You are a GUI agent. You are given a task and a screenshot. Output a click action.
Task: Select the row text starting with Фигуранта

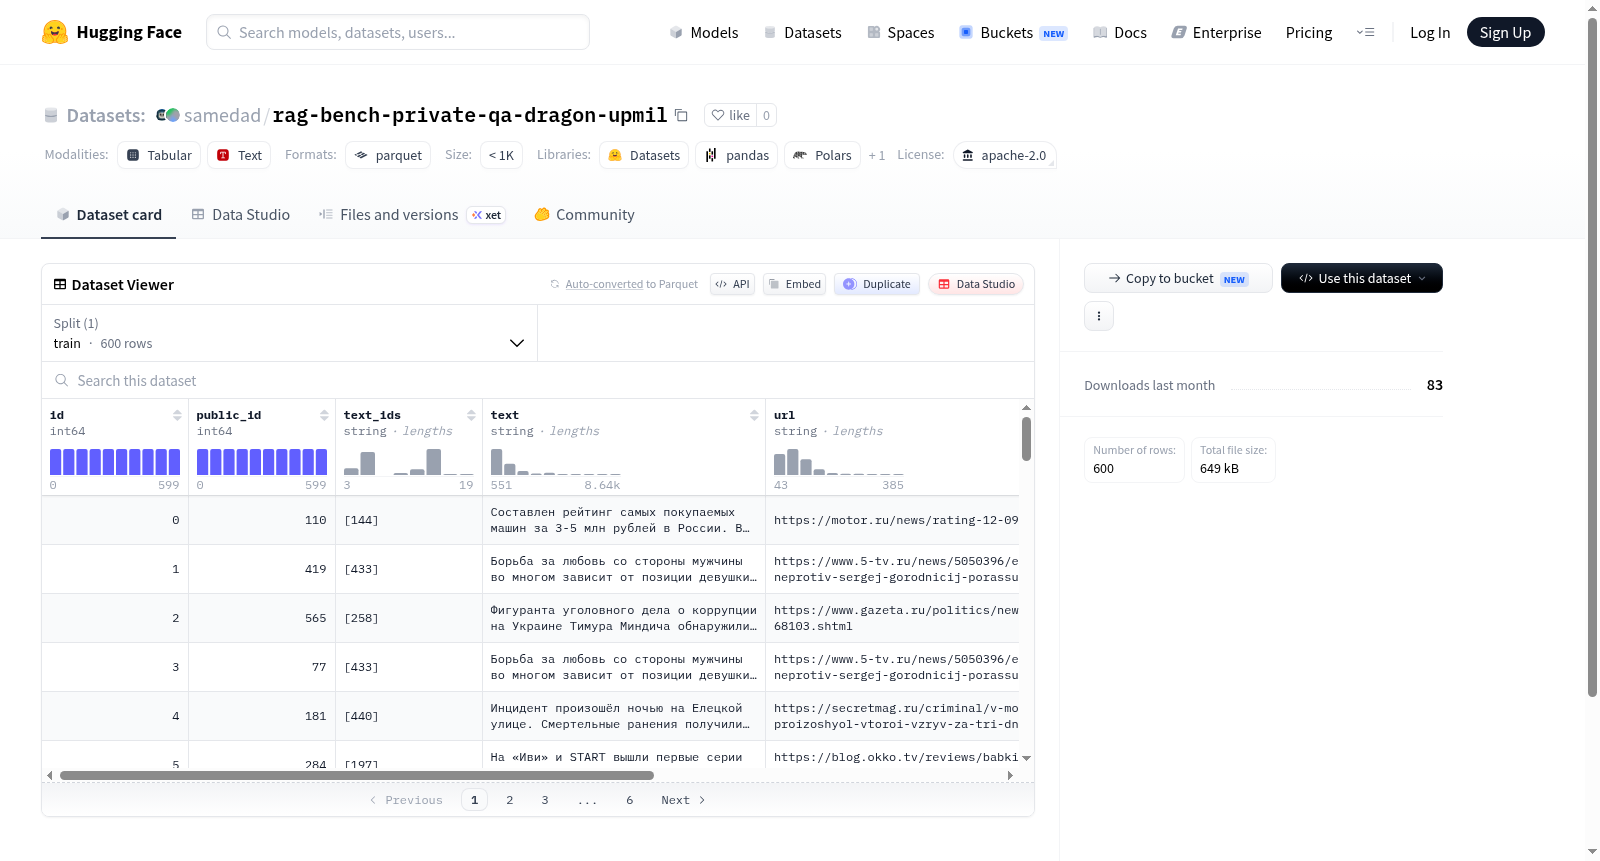(x=624, y=618)
